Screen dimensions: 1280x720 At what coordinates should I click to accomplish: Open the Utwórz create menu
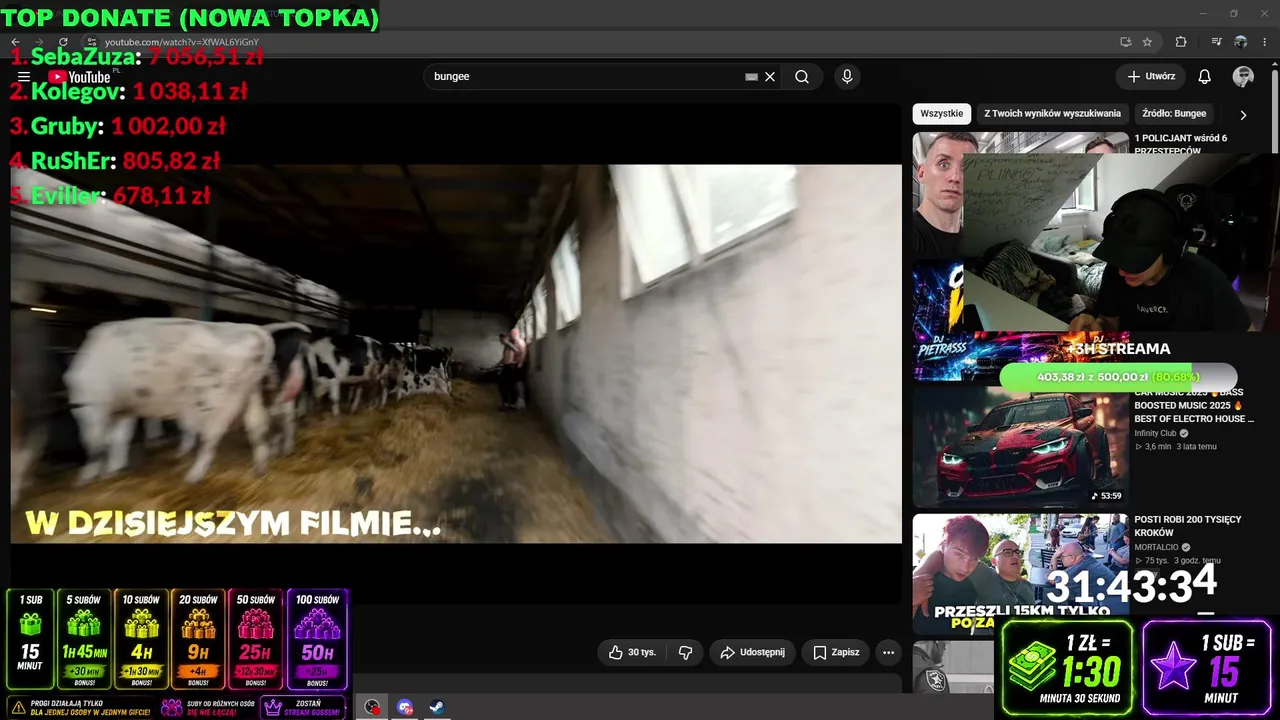click(x=1151, y=77)
